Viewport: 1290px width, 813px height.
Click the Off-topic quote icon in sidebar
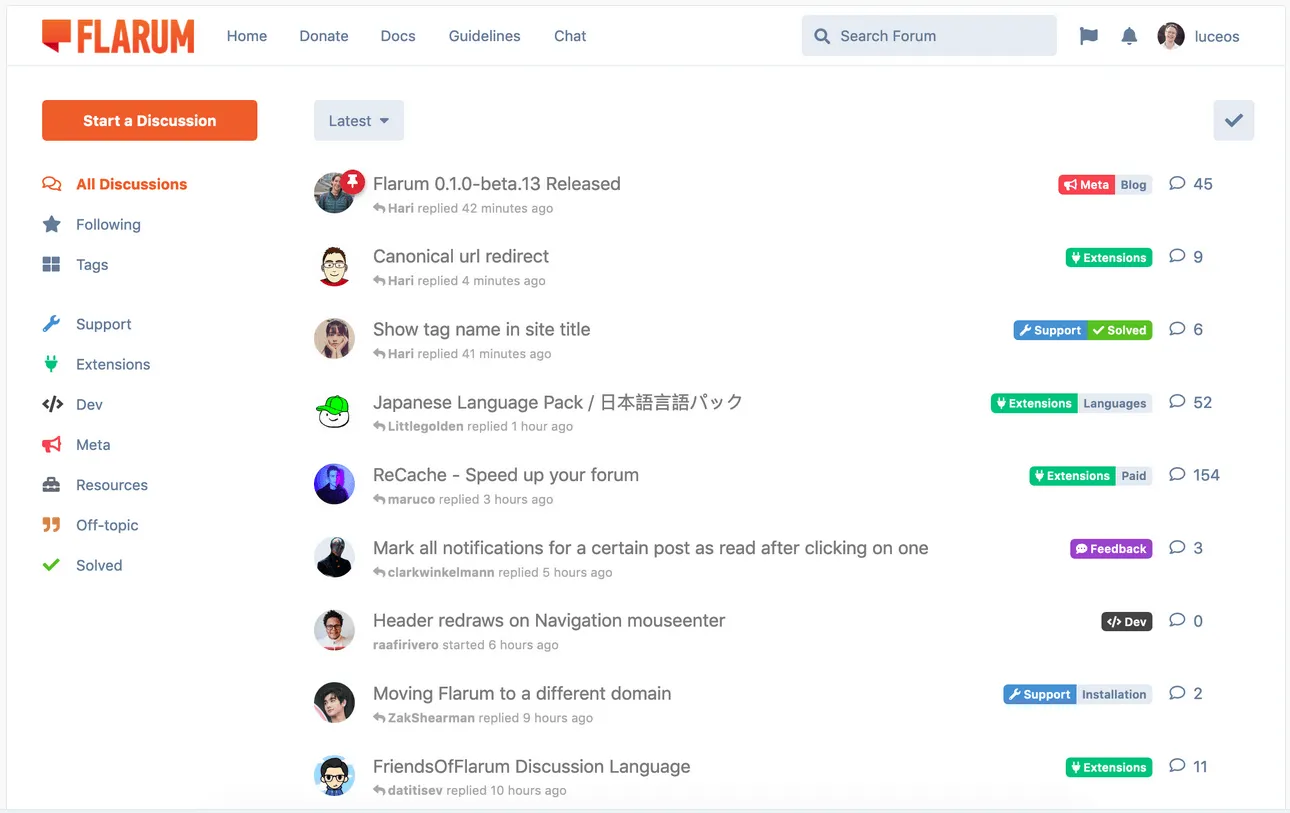[x=51, y=524]
